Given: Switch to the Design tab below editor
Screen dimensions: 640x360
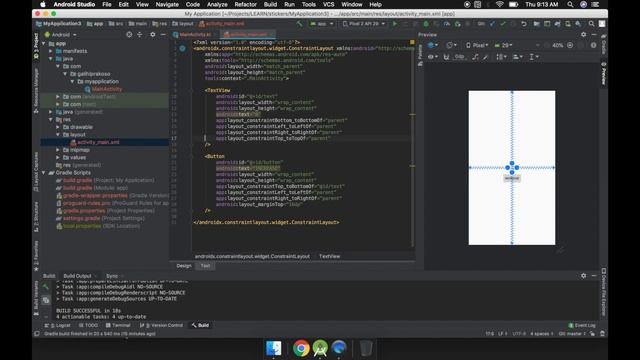Looking at the screenshot, I should 184,266.
